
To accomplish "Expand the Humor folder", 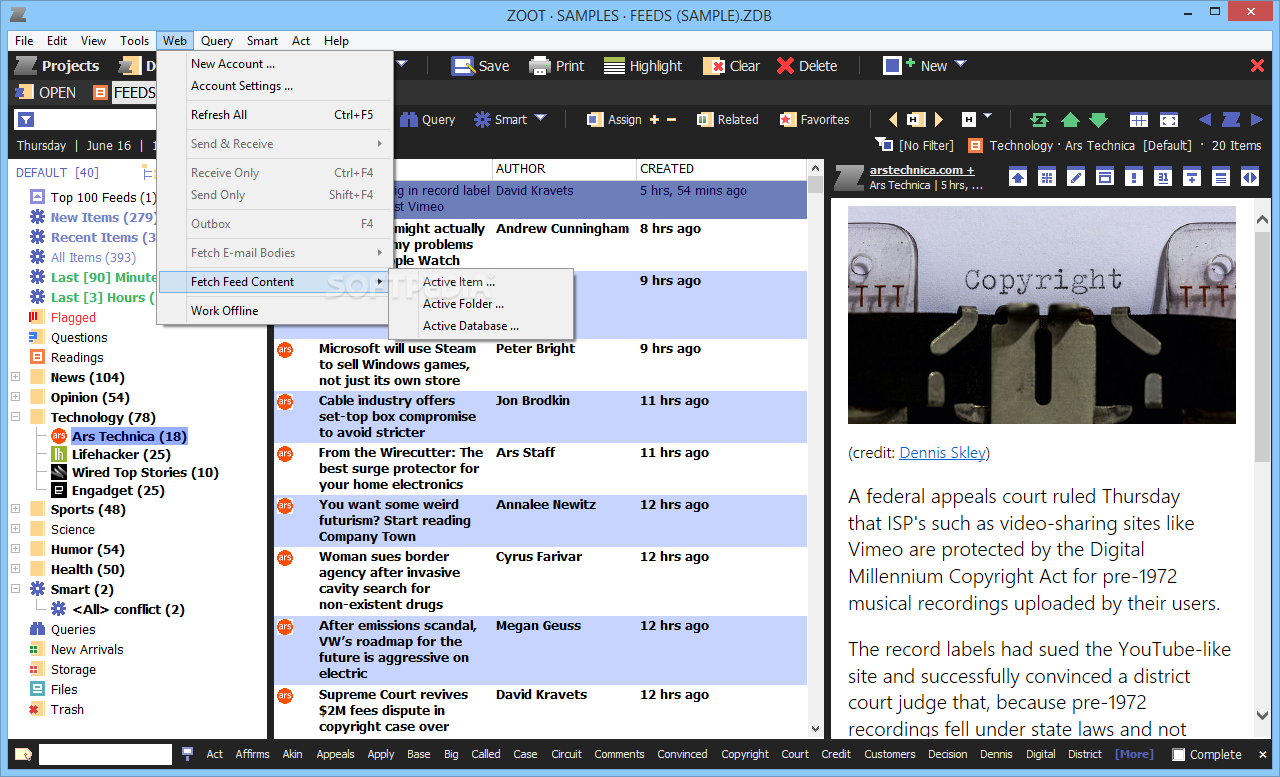I will tap(15, 549).
